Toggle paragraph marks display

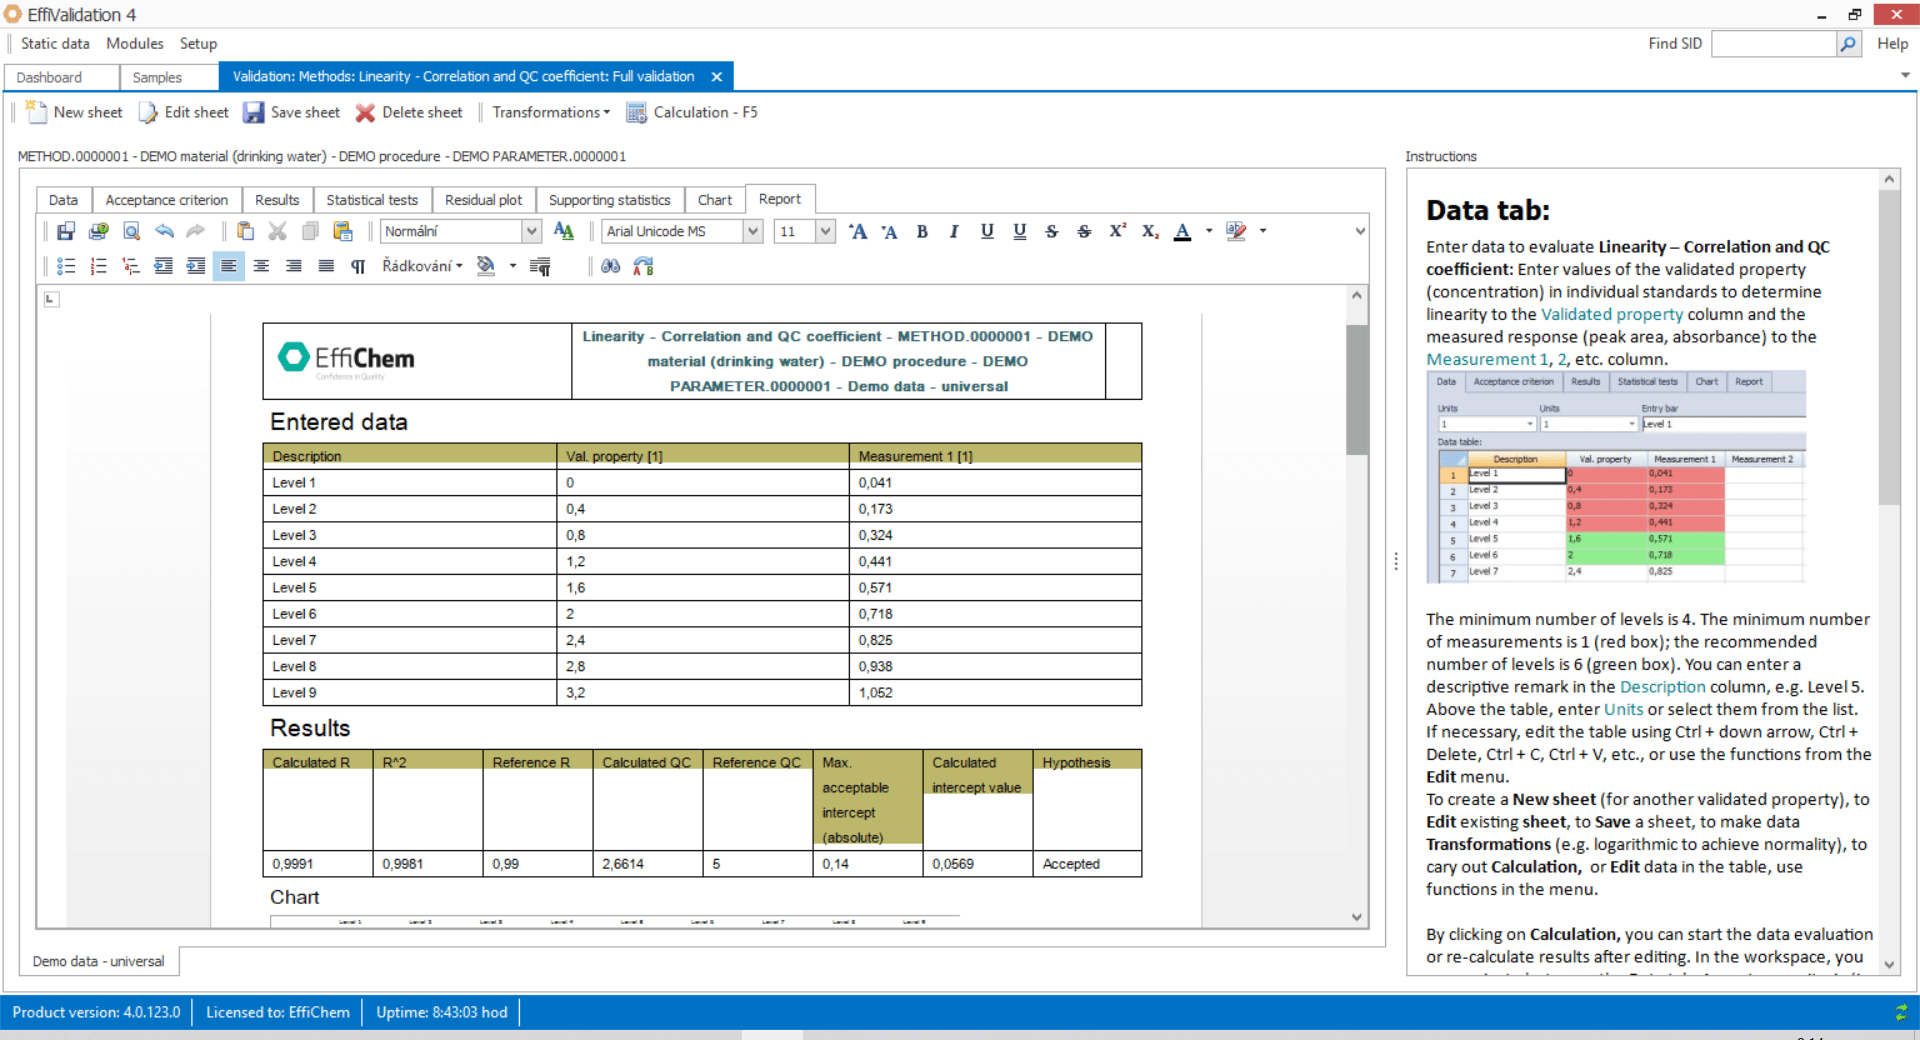[x=357, y=266]
